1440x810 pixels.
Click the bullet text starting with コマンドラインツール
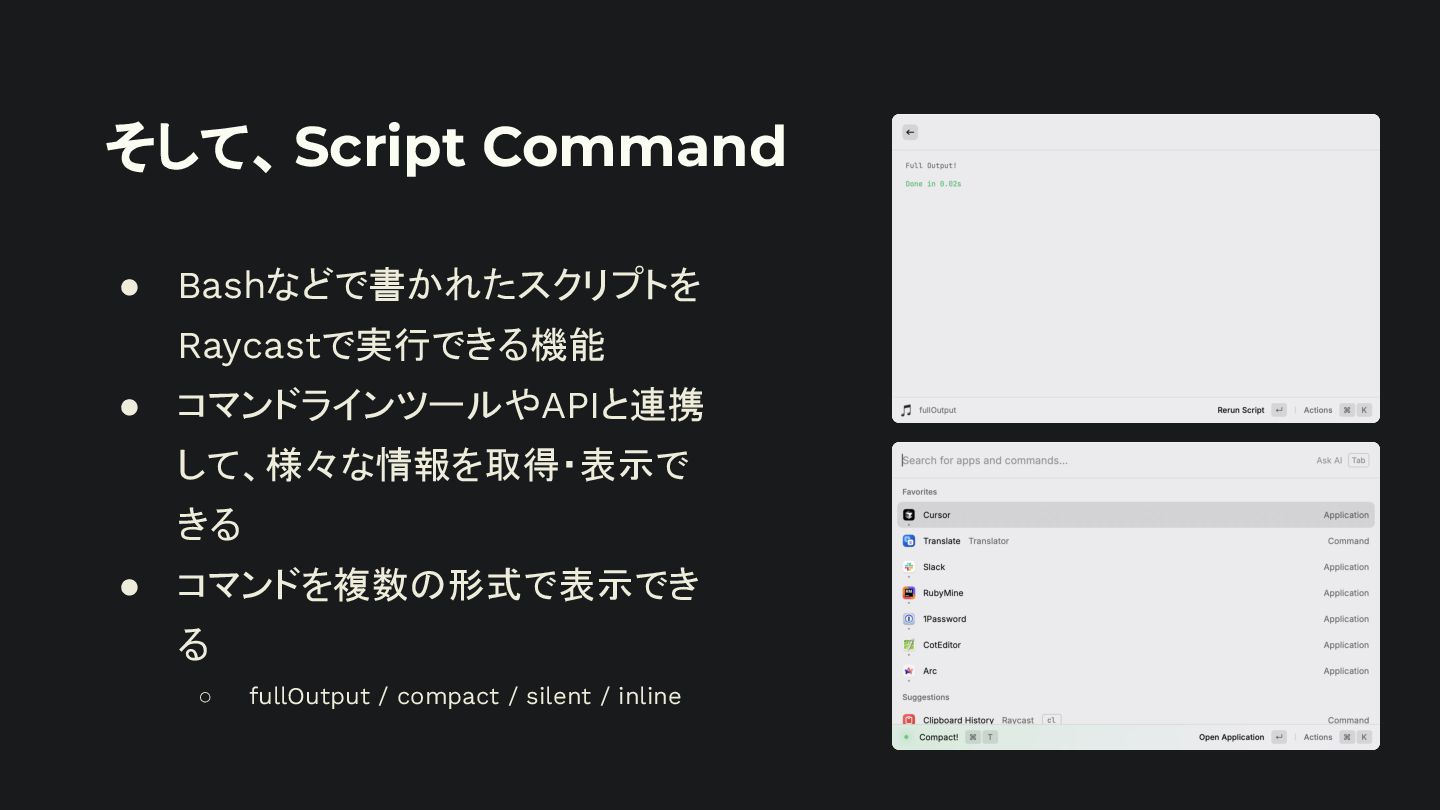(x=440, y=465)
